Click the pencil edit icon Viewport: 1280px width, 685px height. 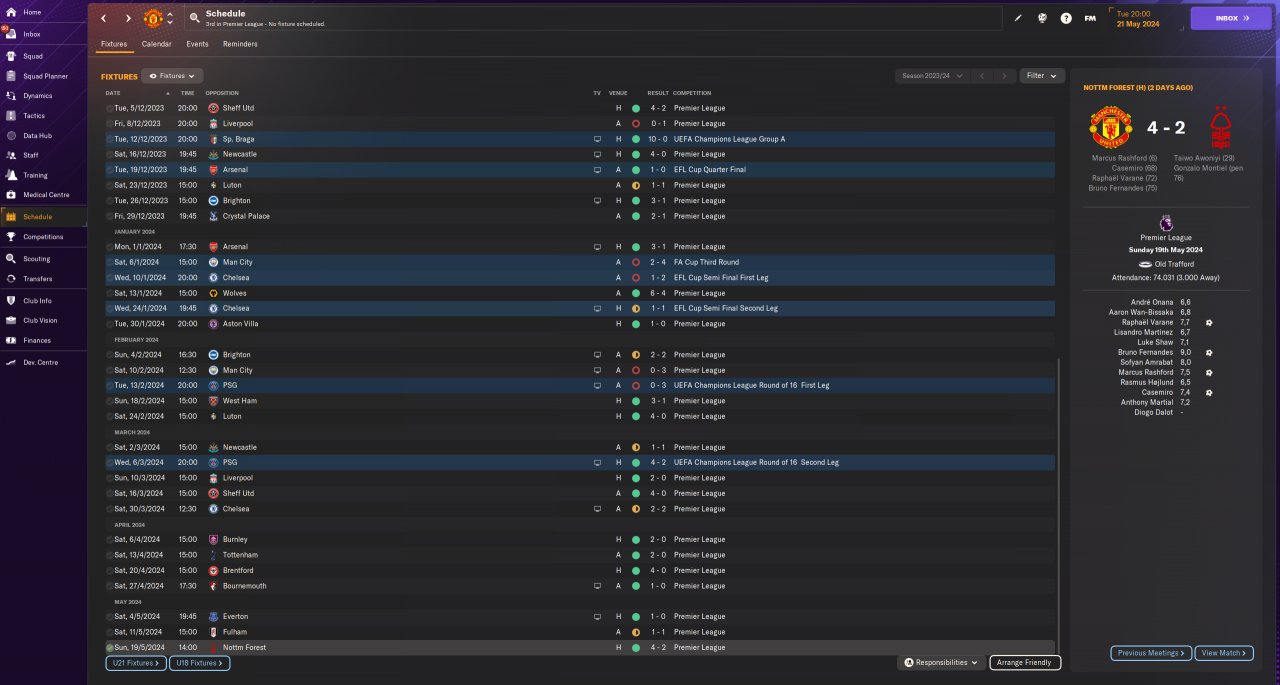[x=1018, y=18]
